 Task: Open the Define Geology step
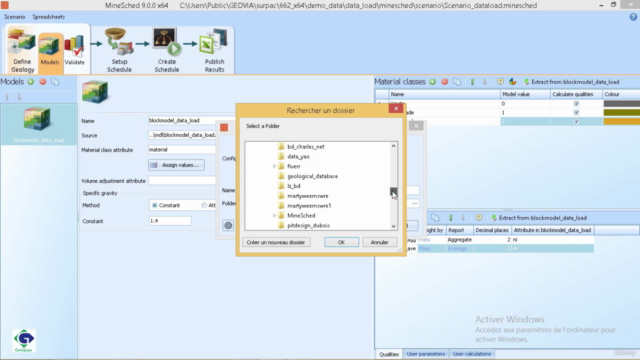pyautogui.click(x=22, y=50)
